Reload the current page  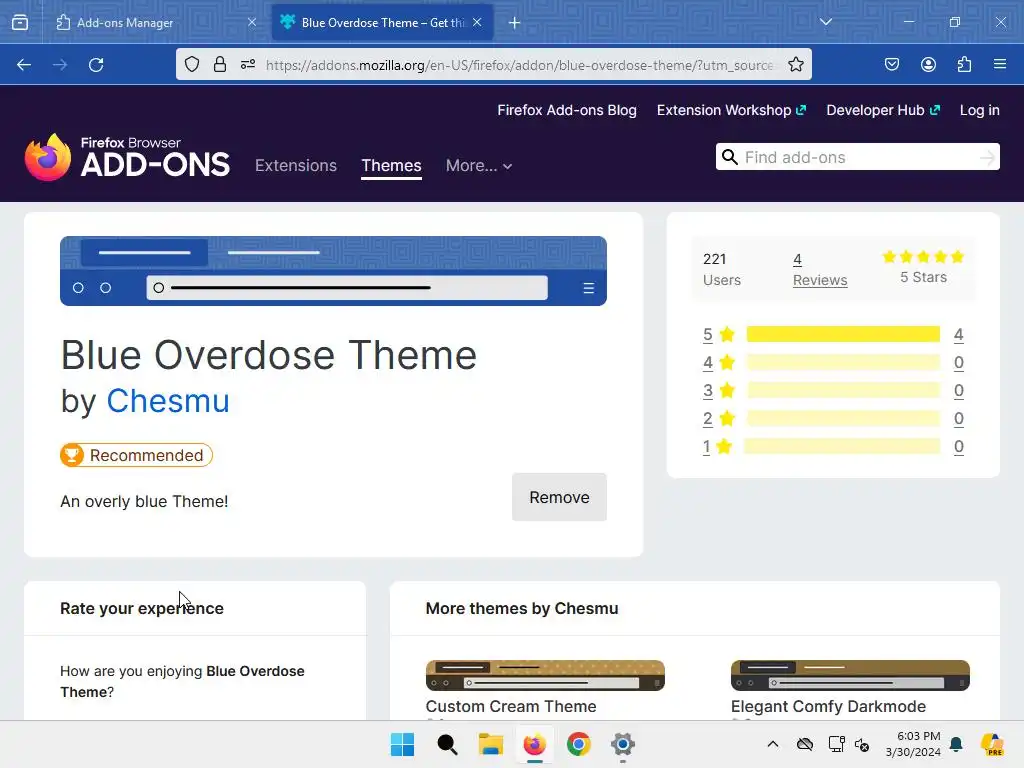[x=96, y=65]
